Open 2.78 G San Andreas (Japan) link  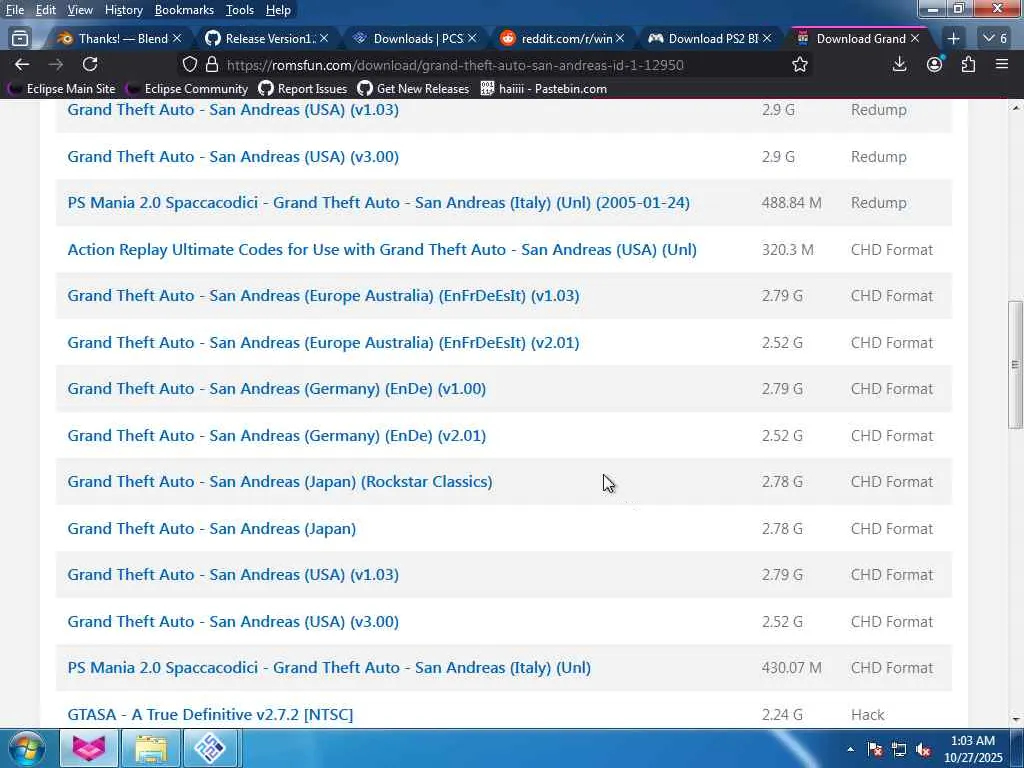(x=212, y=528)
